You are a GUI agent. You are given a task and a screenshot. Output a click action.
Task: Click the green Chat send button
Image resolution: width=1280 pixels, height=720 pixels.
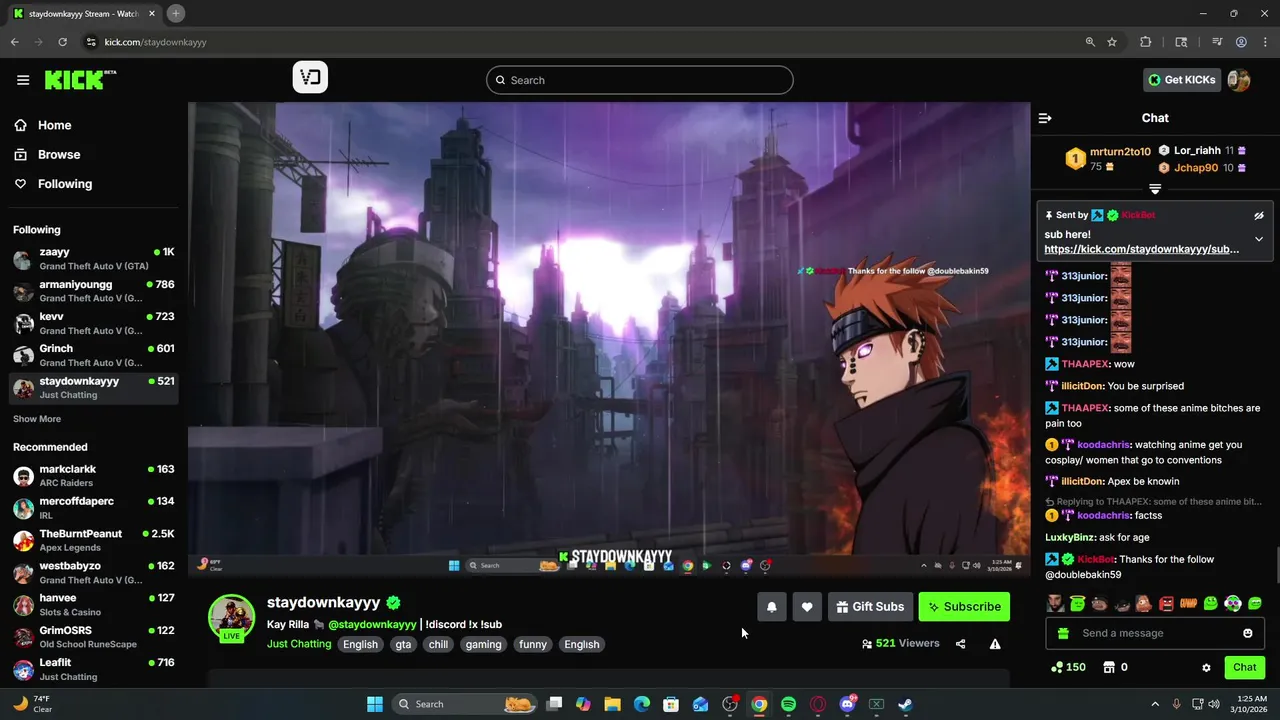(1244, 667)
